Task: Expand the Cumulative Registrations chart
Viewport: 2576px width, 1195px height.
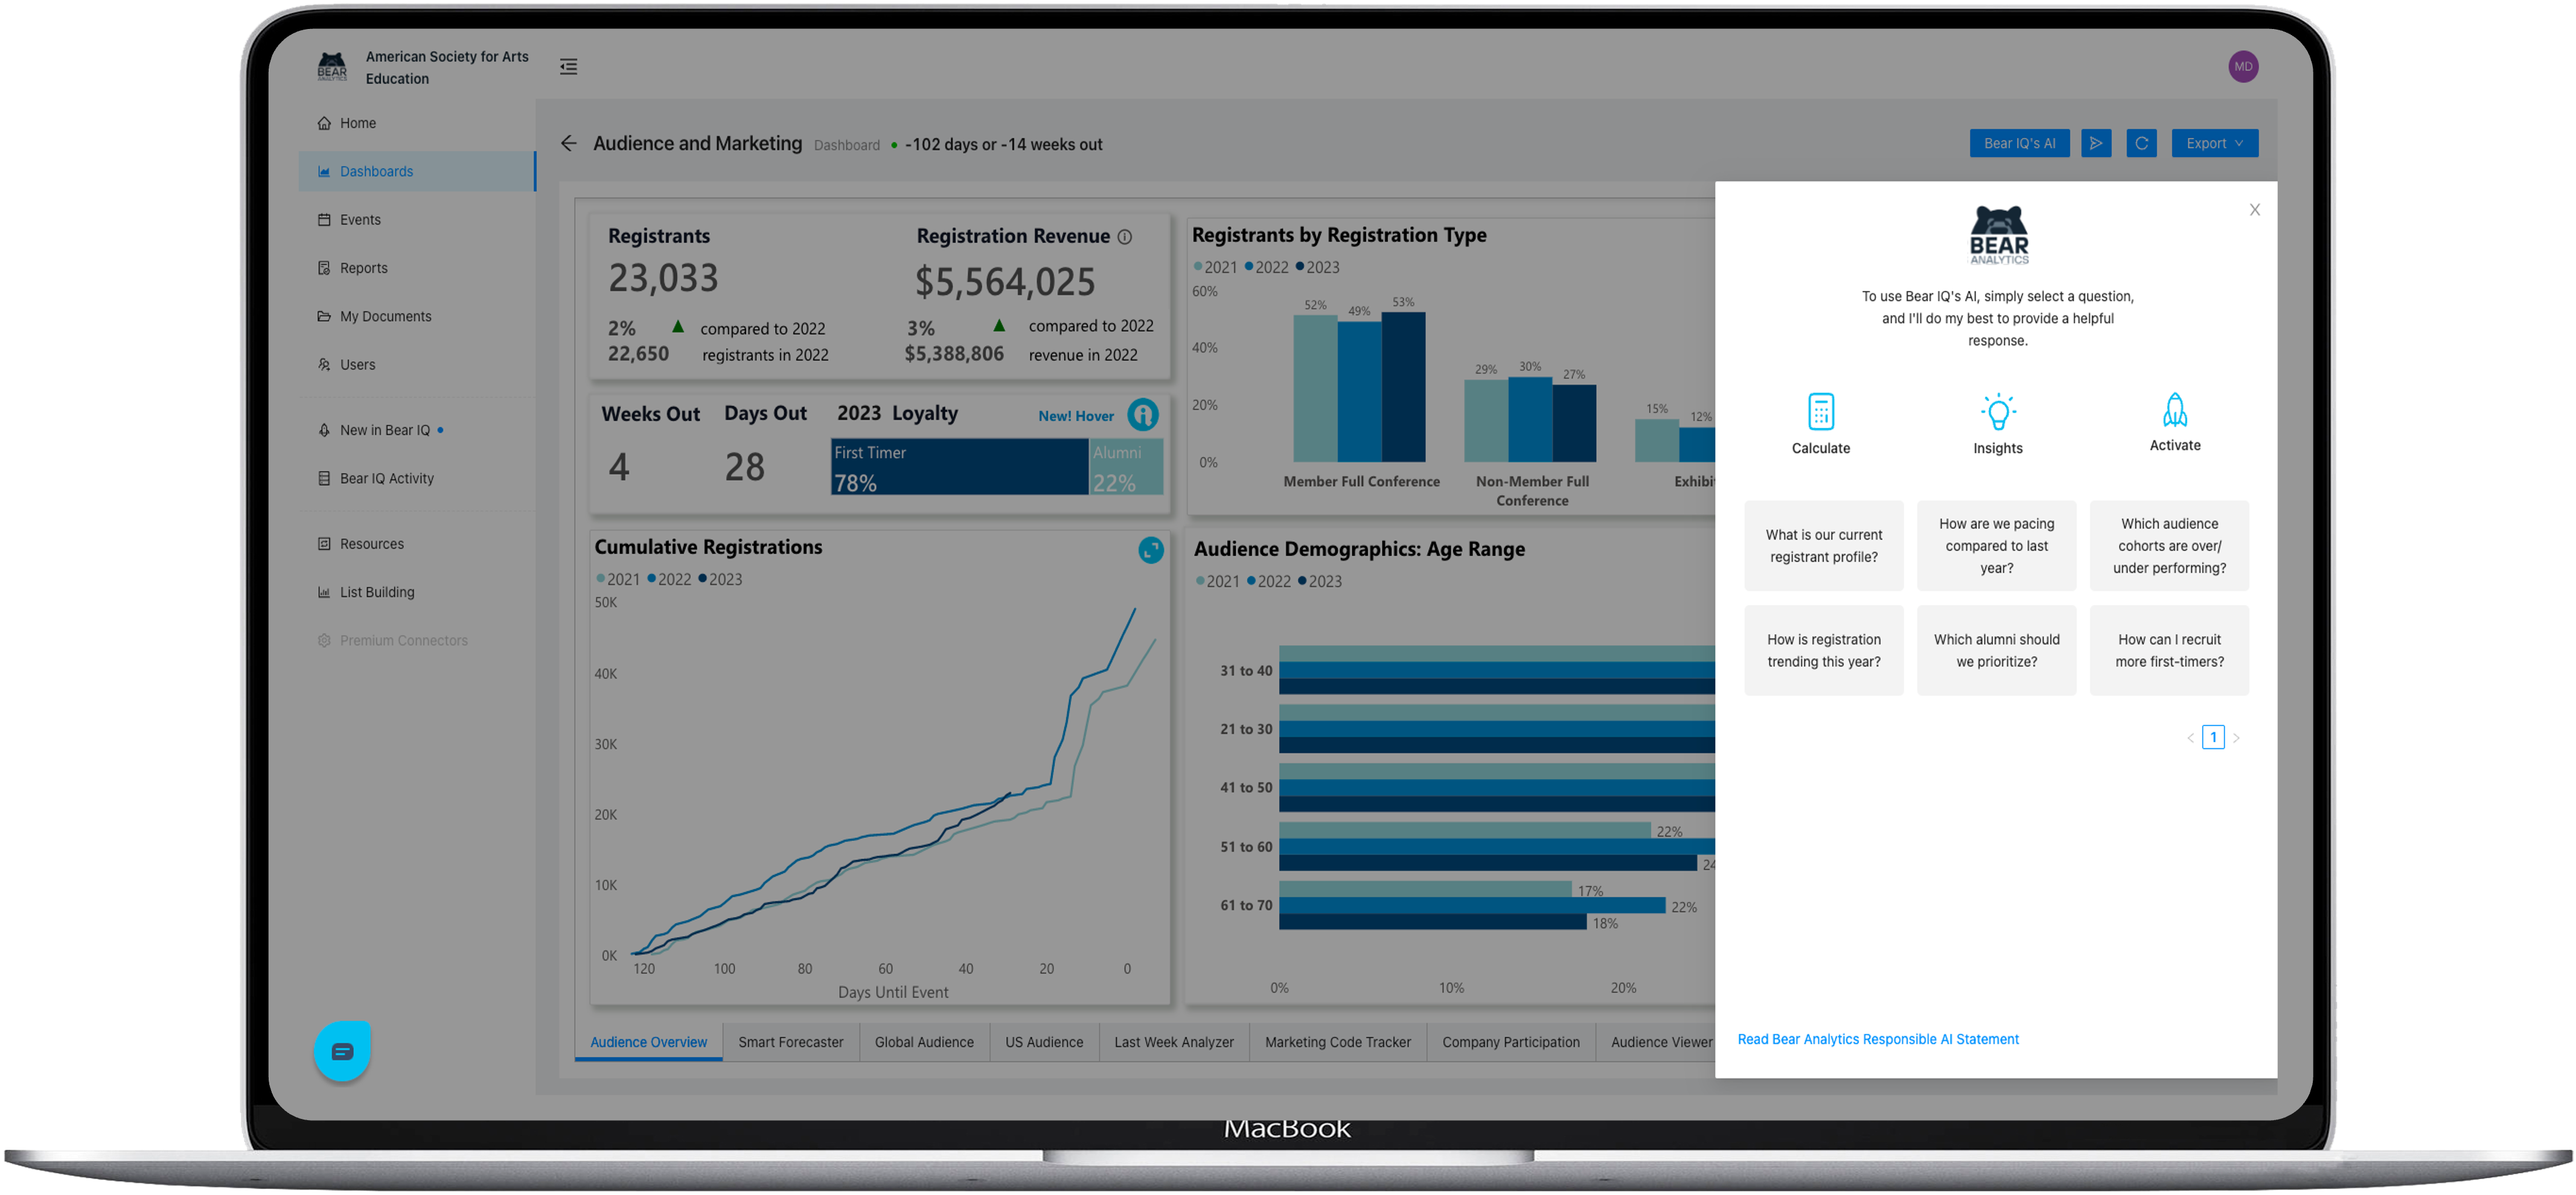Action: click(x=1150, y=550)
